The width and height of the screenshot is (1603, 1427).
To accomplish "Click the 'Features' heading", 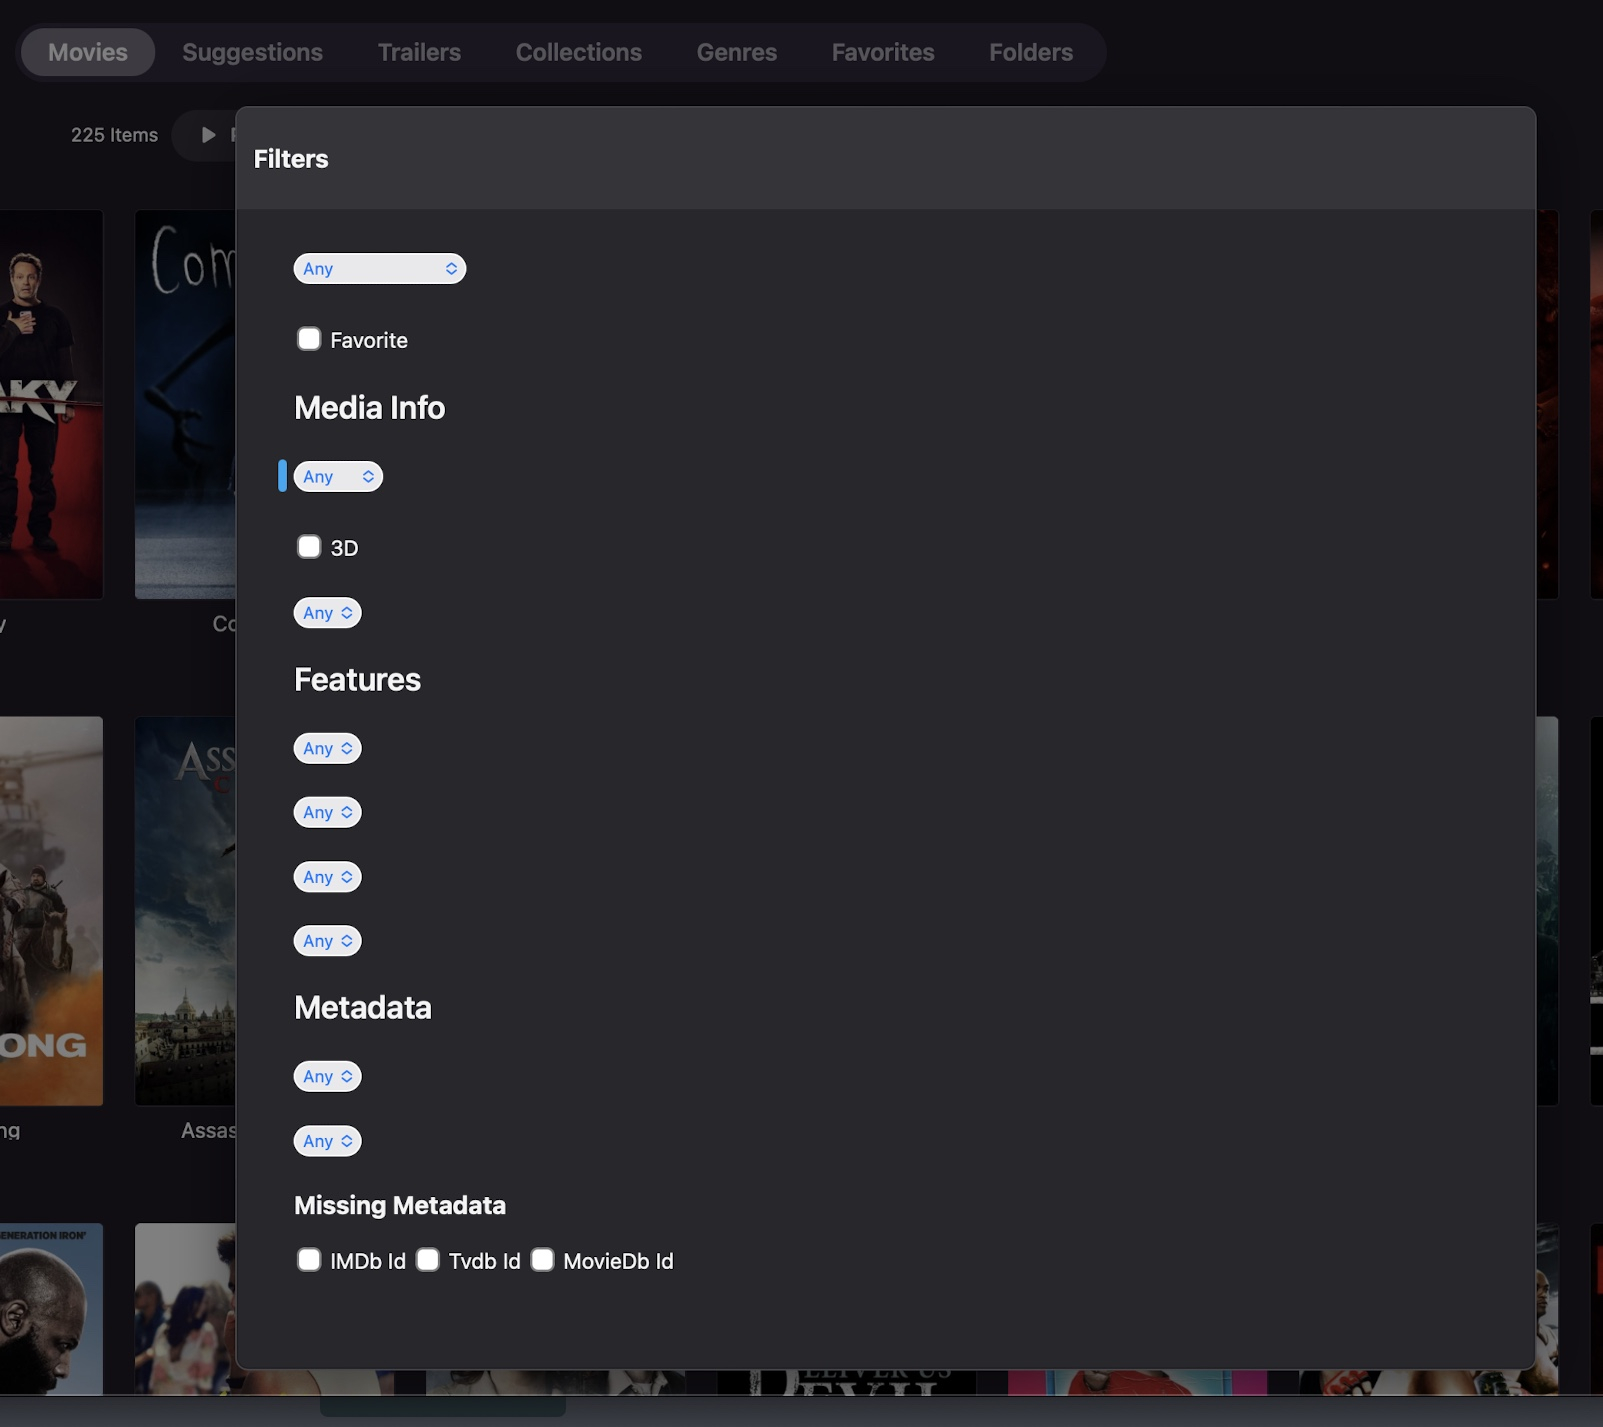I will tap(358, 680).
